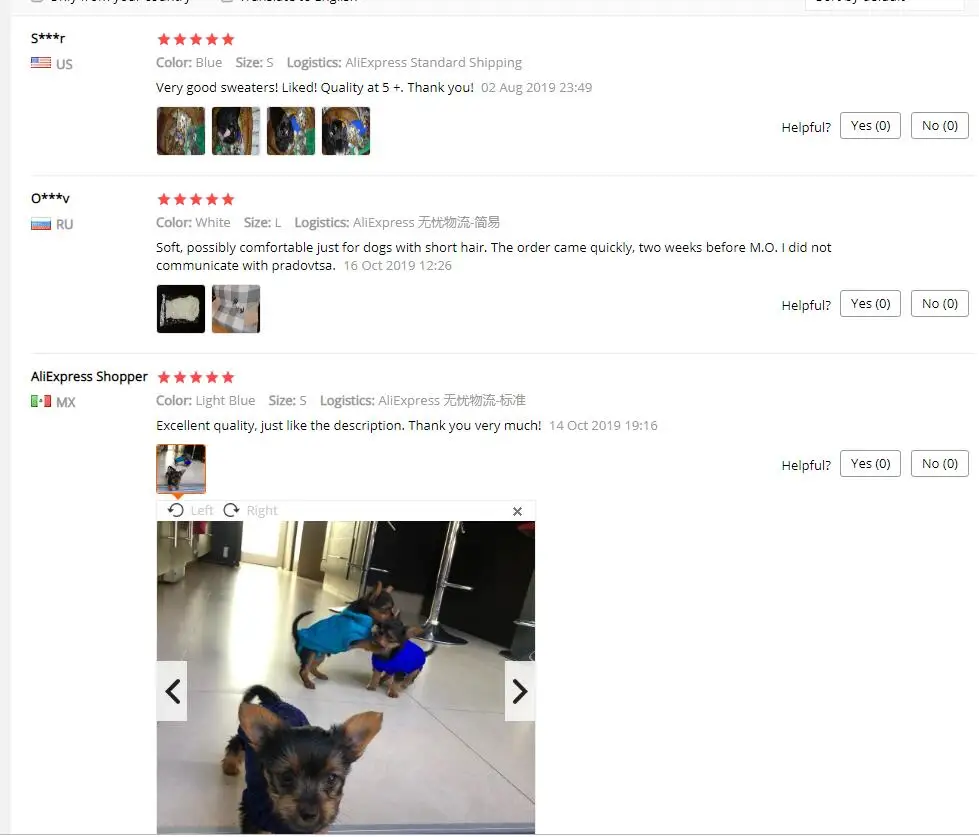Open first thumbnail in S***r's review
979x837 pixels.
(x=181, y=131)
